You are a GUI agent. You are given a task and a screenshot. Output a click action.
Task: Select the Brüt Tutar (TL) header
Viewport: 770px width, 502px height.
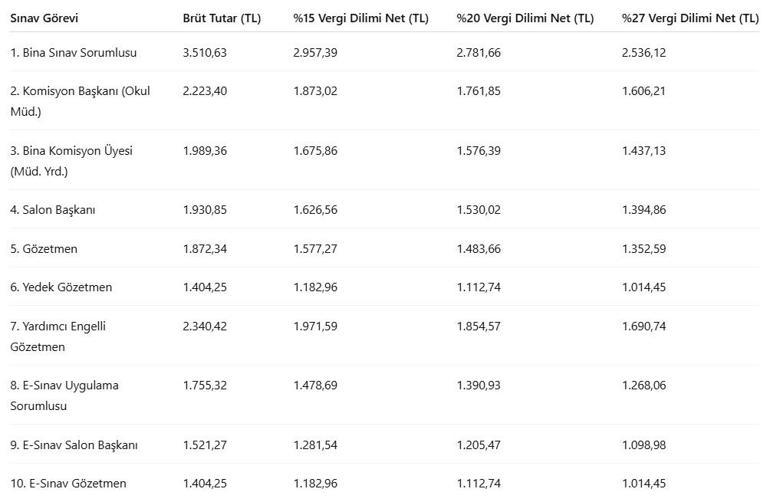coord(222,18)
